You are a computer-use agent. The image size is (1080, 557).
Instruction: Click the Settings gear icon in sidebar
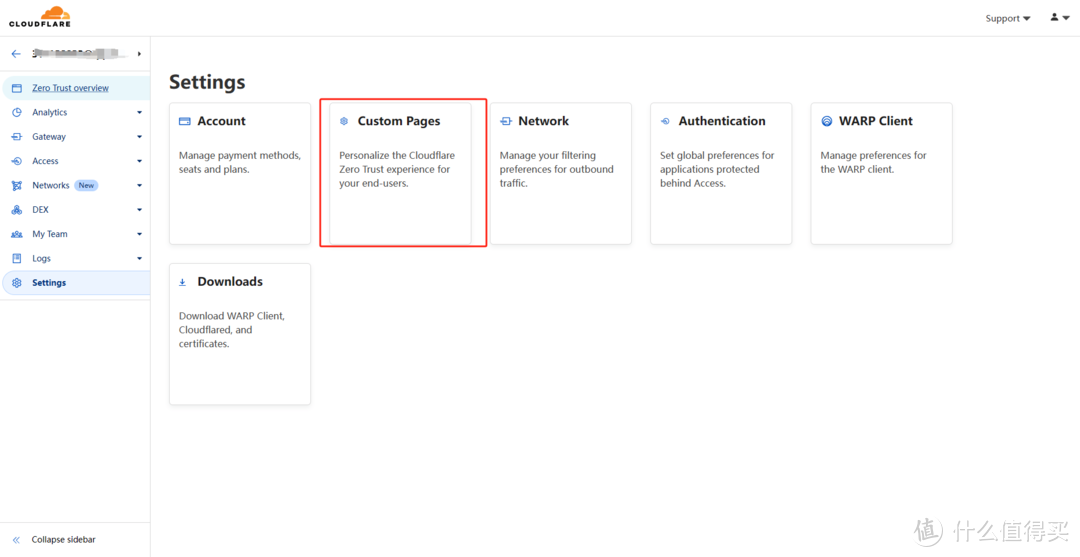point(17,283)
